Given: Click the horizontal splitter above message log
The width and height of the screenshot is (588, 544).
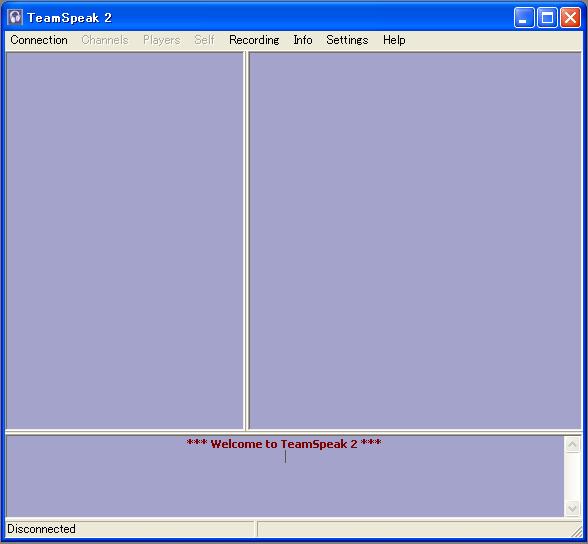Looking at the screenshot, I should pyautogui.click(x=294, y=432).
